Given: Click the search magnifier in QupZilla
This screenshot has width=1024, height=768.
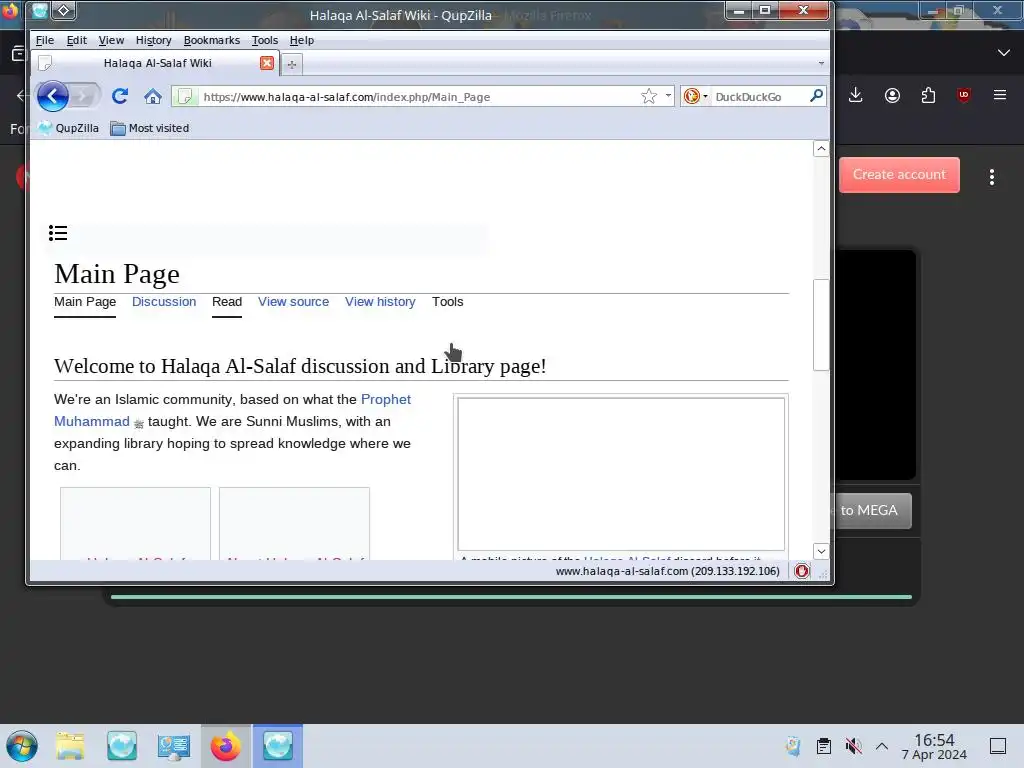Looking at the screenshot, I should click(816, 96).
